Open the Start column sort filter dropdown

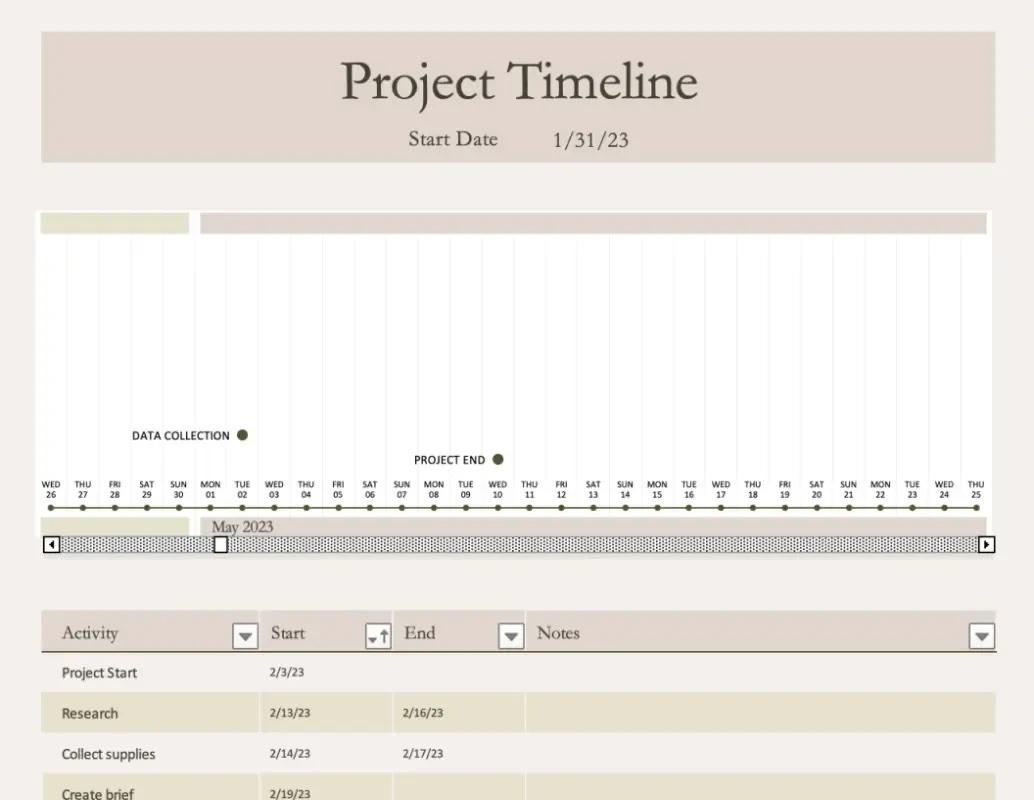pyautogui.click(x=378, y=636)
